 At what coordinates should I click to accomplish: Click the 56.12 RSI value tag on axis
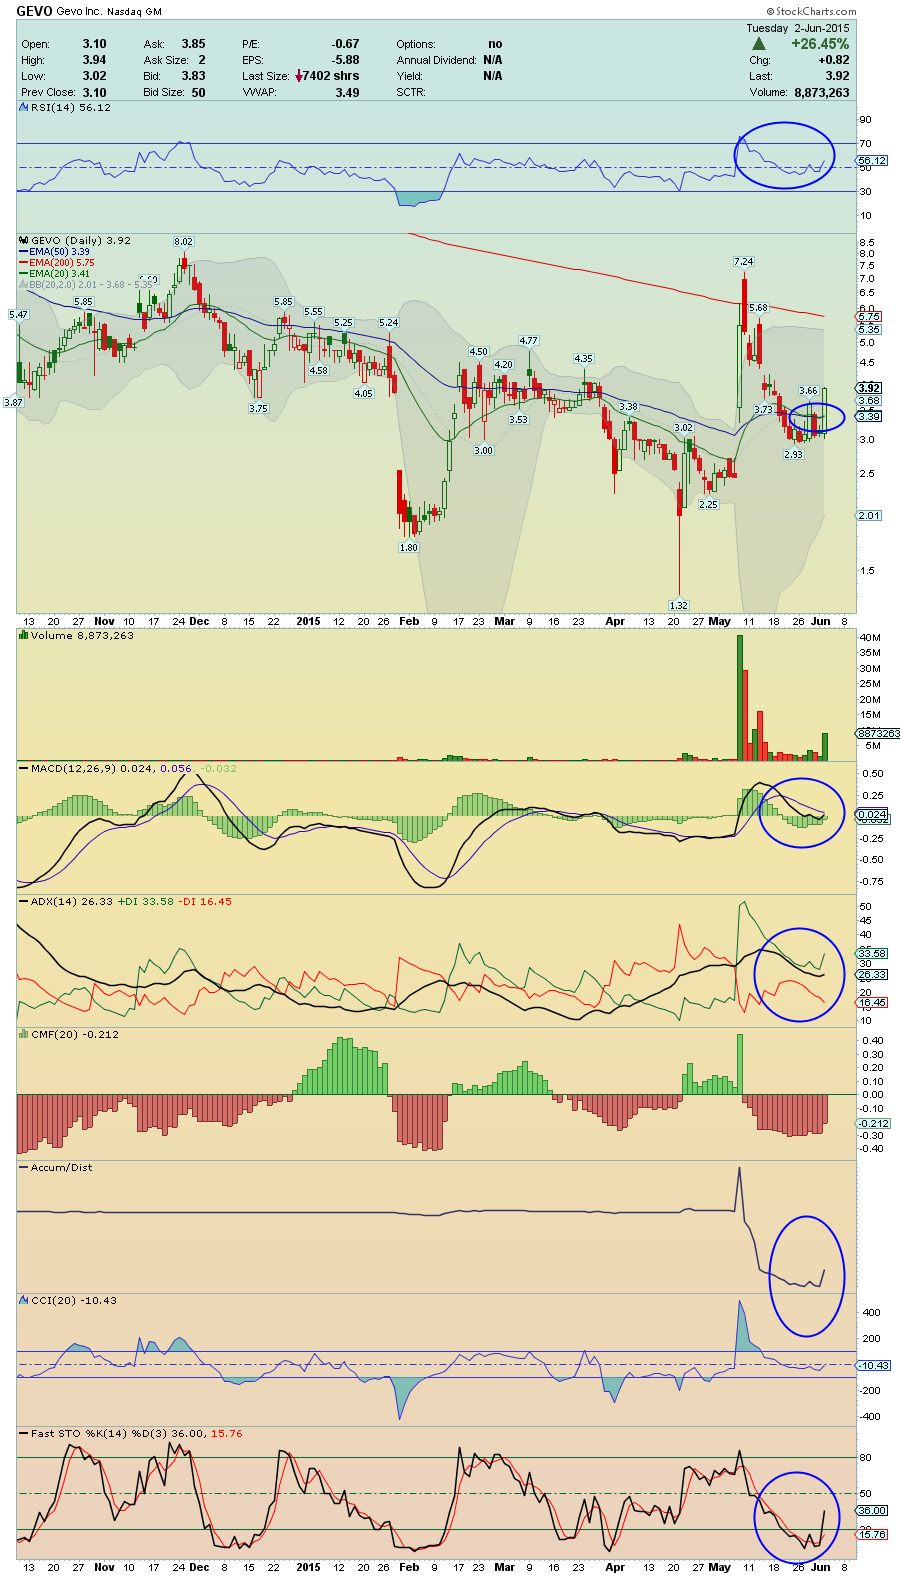(x=872, y=161)
